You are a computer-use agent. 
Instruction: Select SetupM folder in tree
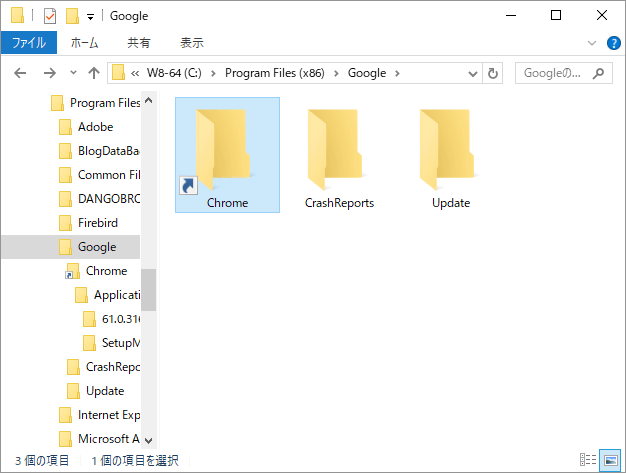point(112,343)
